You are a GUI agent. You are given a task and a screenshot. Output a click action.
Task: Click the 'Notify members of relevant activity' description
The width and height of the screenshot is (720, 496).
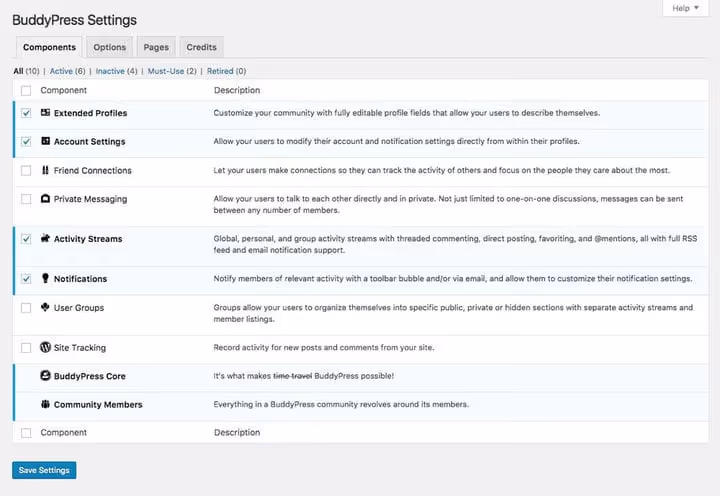click(453, 279)
